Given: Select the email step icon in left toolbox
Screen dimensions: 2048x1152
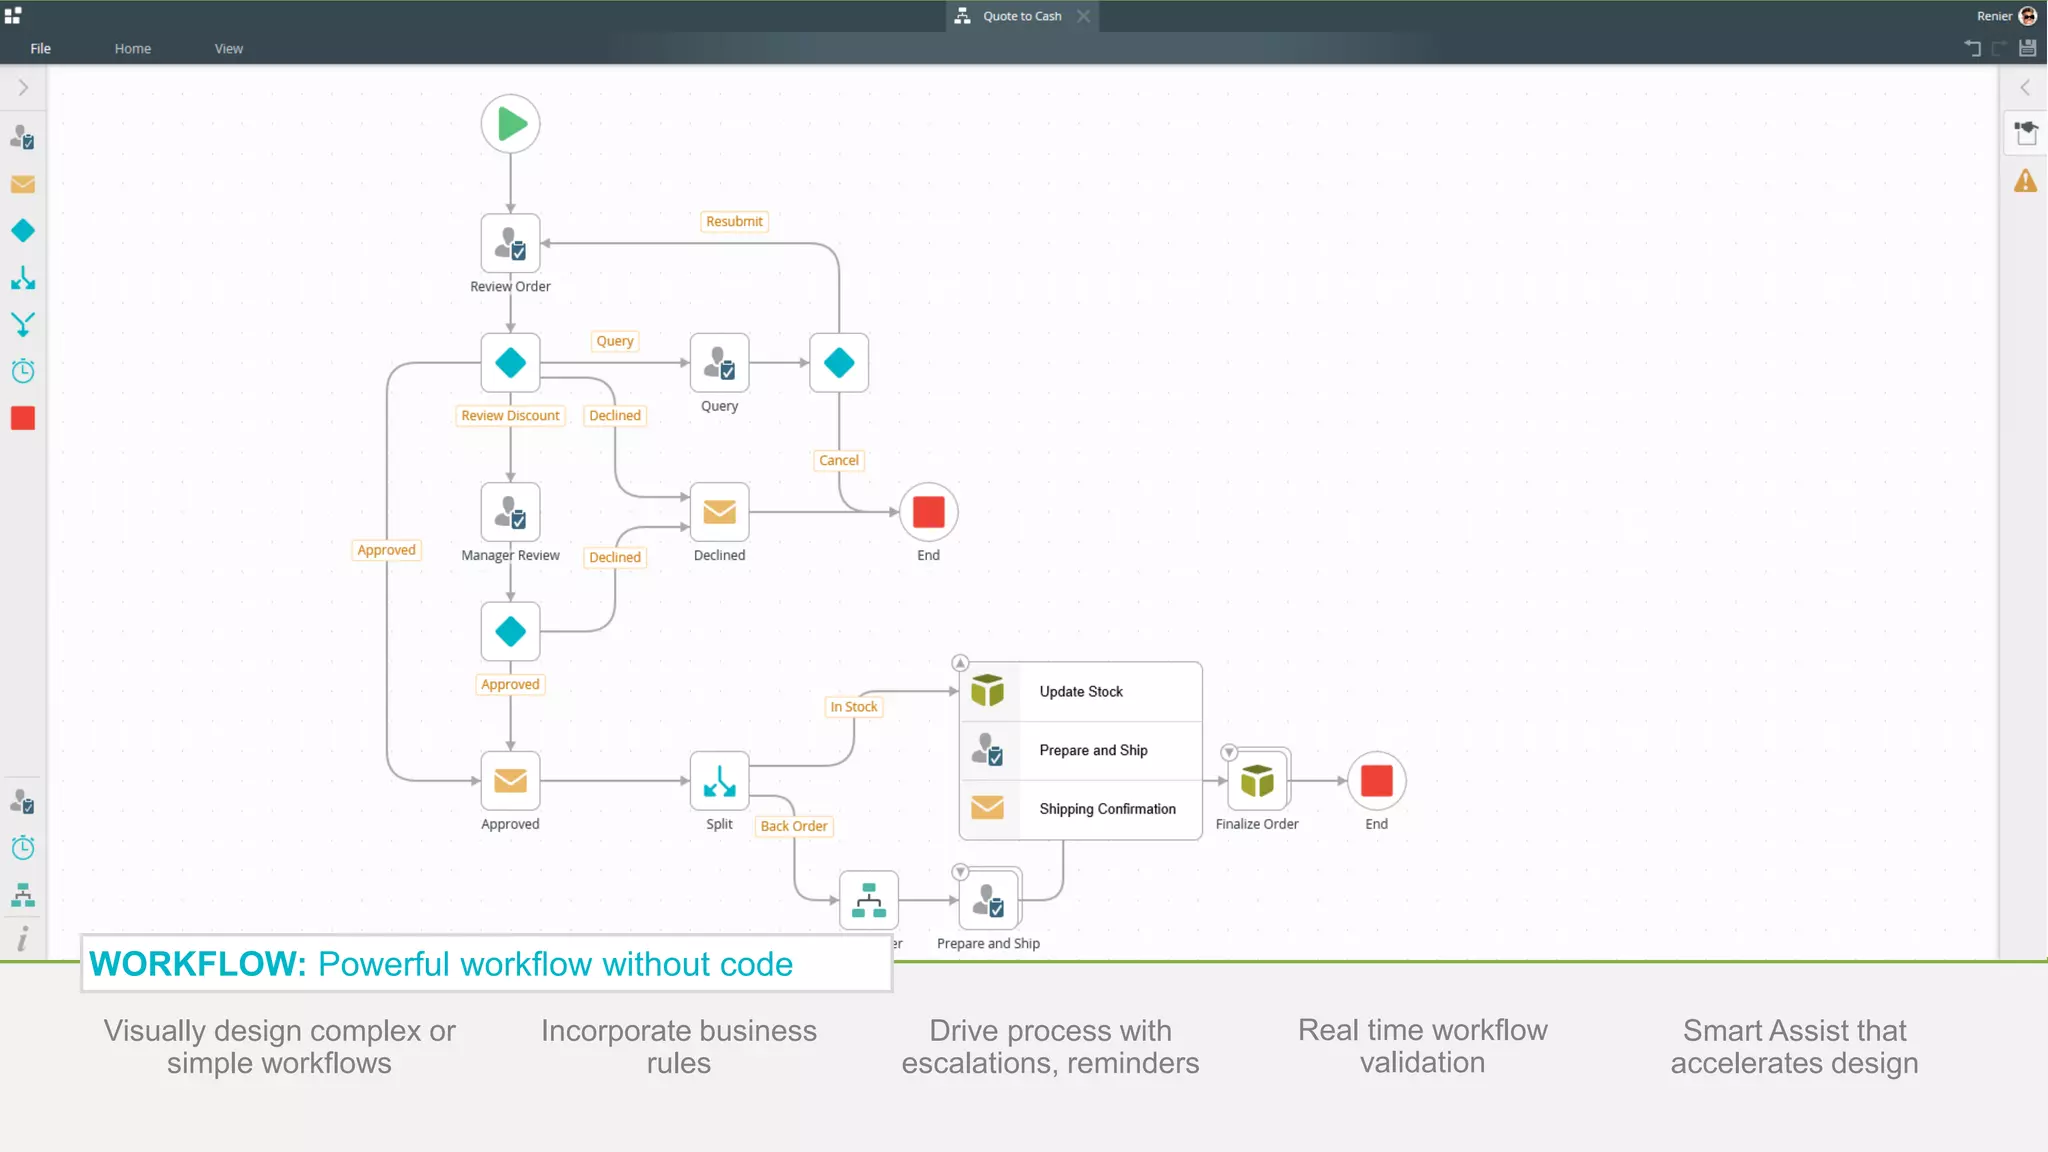Looking at the screenshot, I should tap(23, 185).
